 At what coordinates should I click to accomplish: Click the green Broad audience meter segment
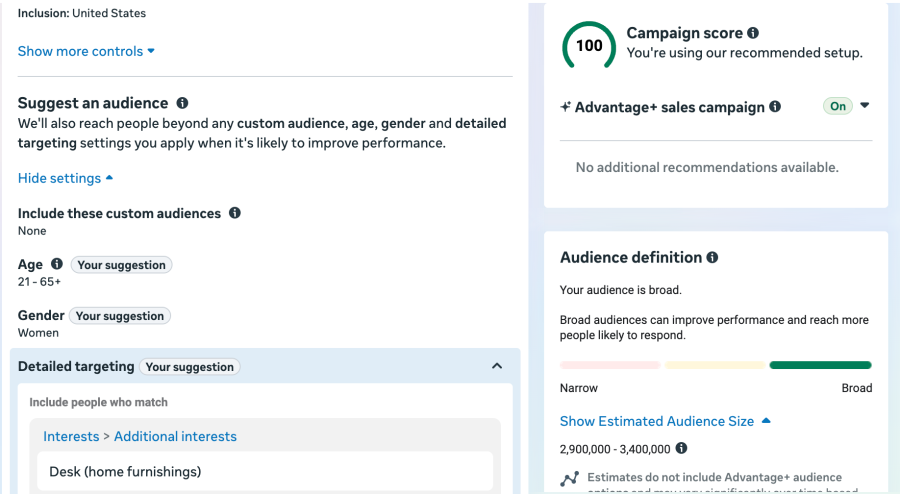[820, 365]
